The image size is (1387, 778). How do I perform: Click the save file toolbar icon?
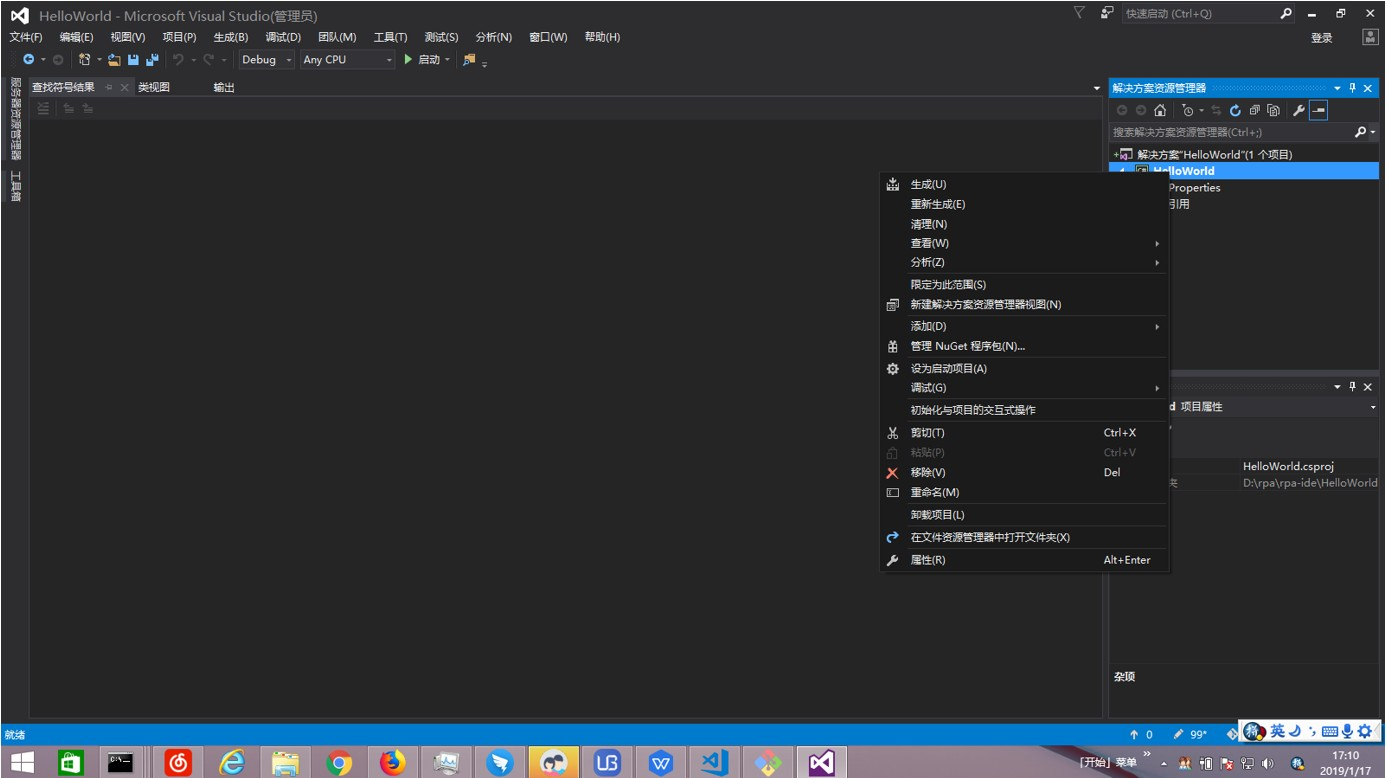[x=133, y=60]
